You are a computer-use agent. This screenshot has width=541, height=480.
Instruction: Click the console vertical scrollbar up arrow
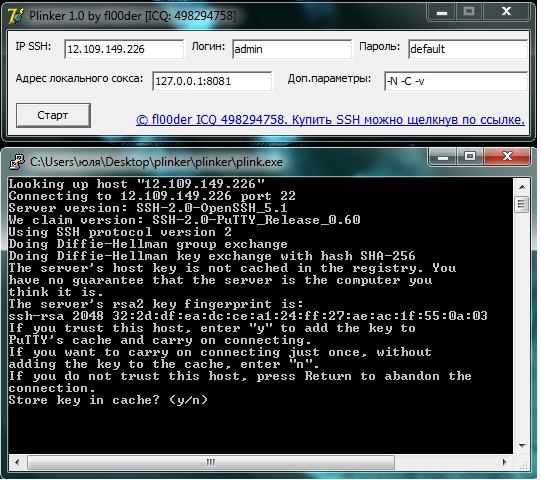(522, 187)
